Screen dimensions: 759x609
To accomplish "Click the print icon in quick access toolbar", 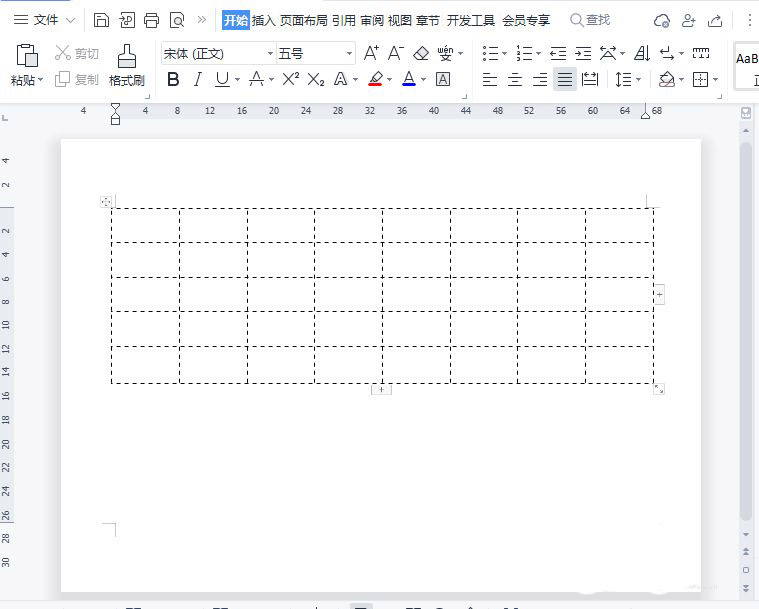I will [151, 20].
